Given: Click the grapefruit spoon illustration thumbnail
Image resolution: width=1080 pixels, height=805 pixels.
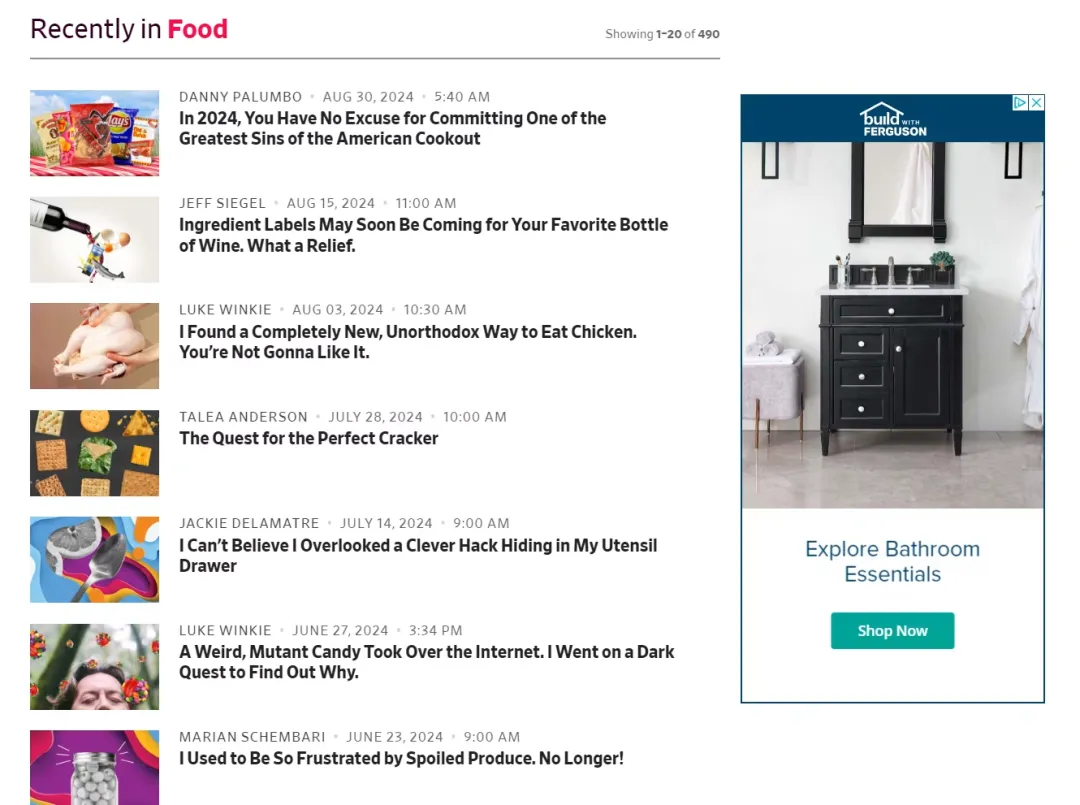Looking at the screenshot, I should [94, 560].
